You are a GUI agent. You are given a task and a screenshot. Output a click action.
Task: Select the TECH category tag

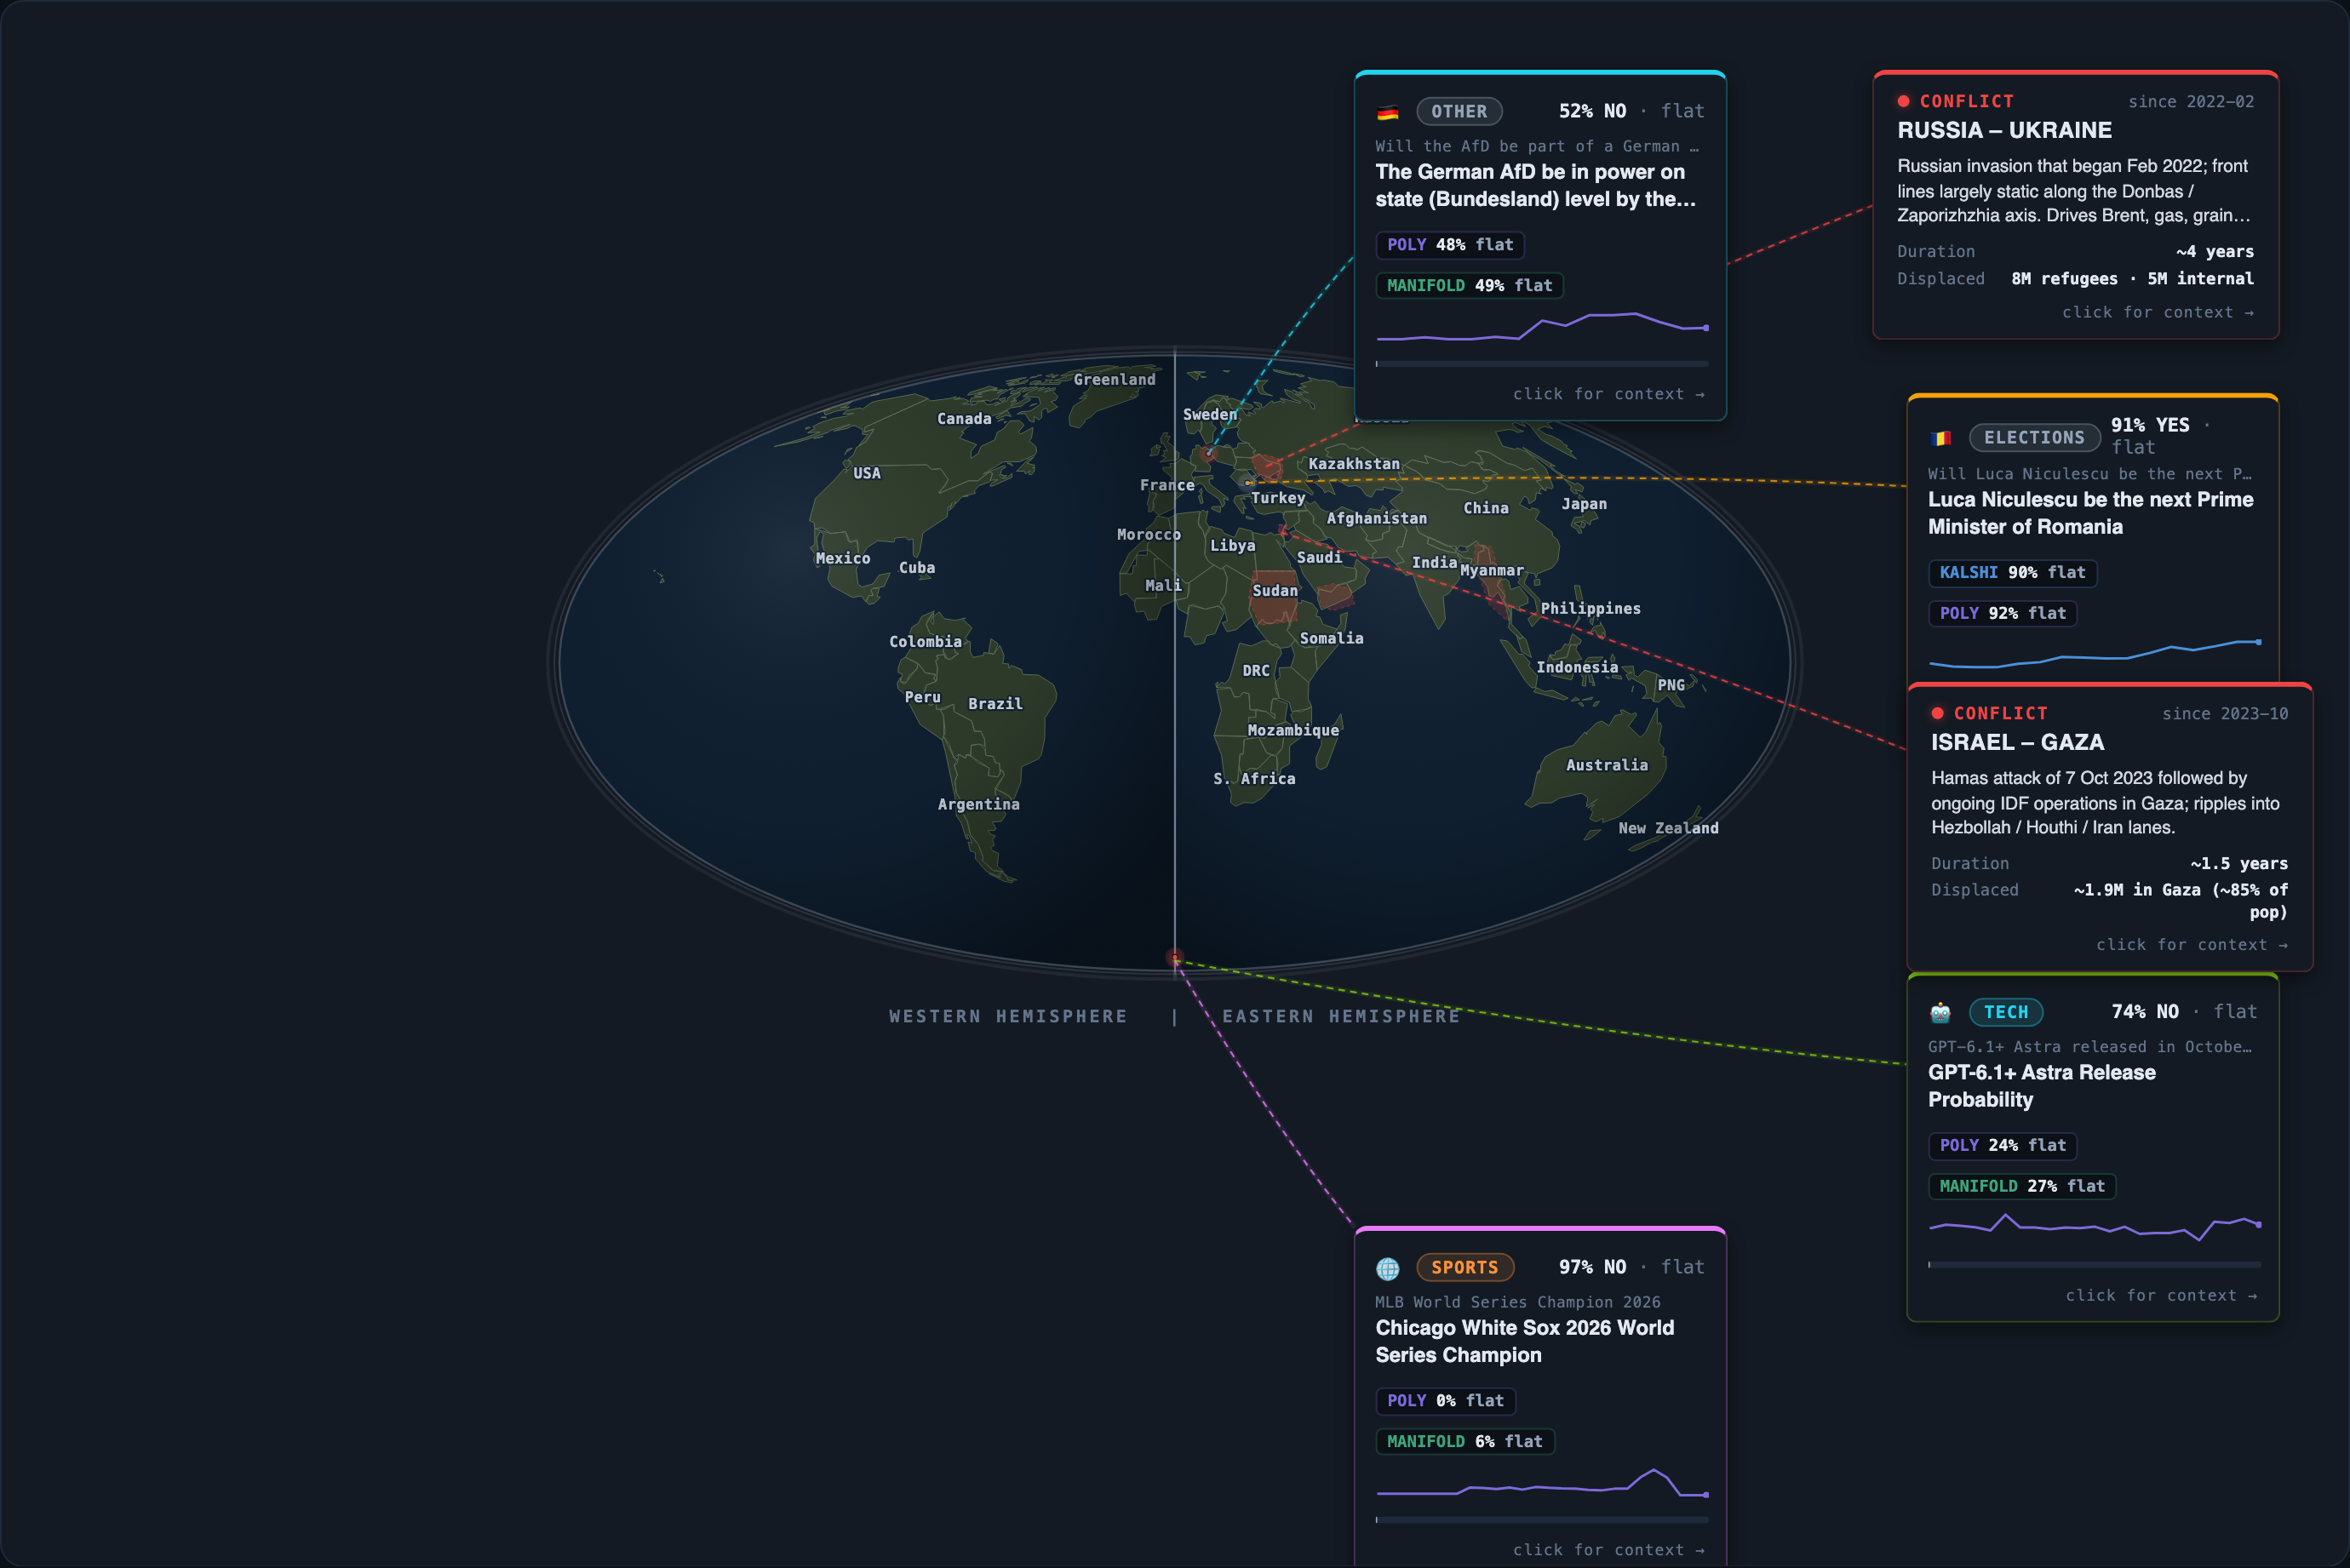(x=2006, y=1012)
